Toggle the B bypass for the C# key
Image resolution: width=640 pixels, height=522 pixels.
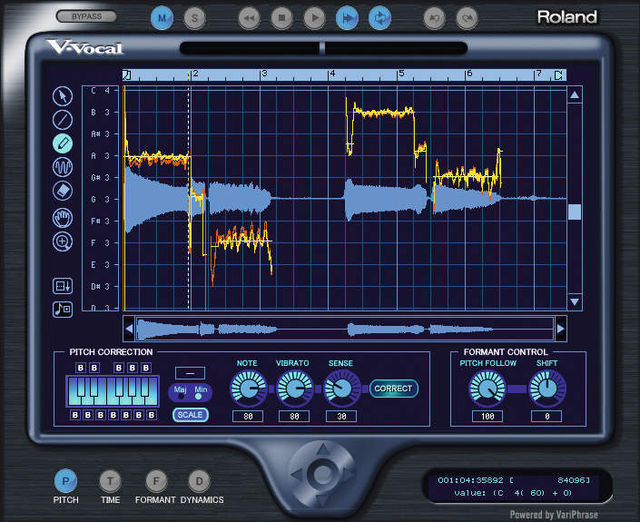[x=80, y=368]
